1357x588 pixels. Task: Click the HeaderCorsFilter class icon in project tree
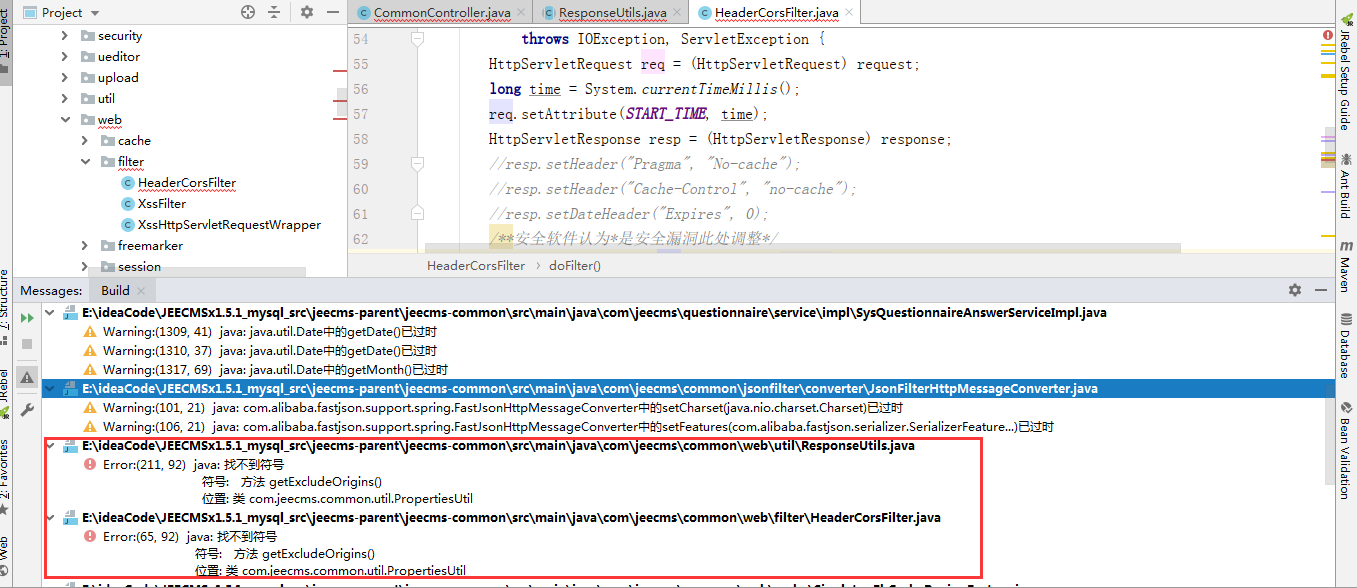coord(128,183)
